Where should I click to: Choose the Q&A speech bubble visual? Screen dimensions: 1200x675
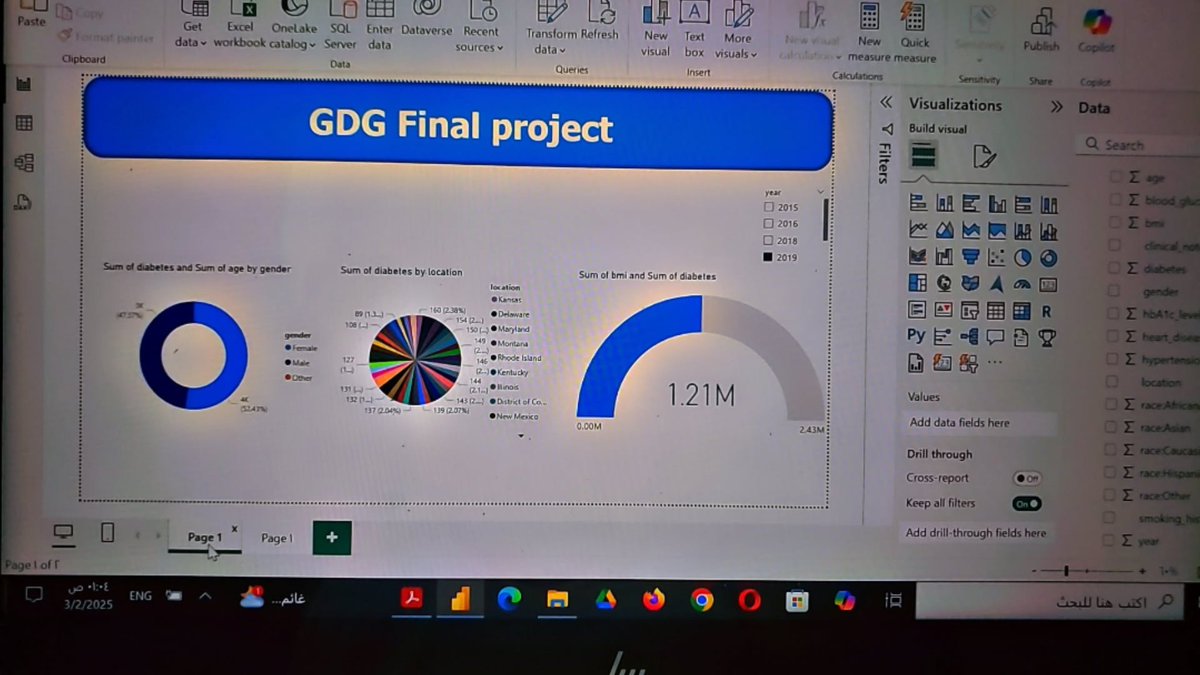[x=997, y=337]
